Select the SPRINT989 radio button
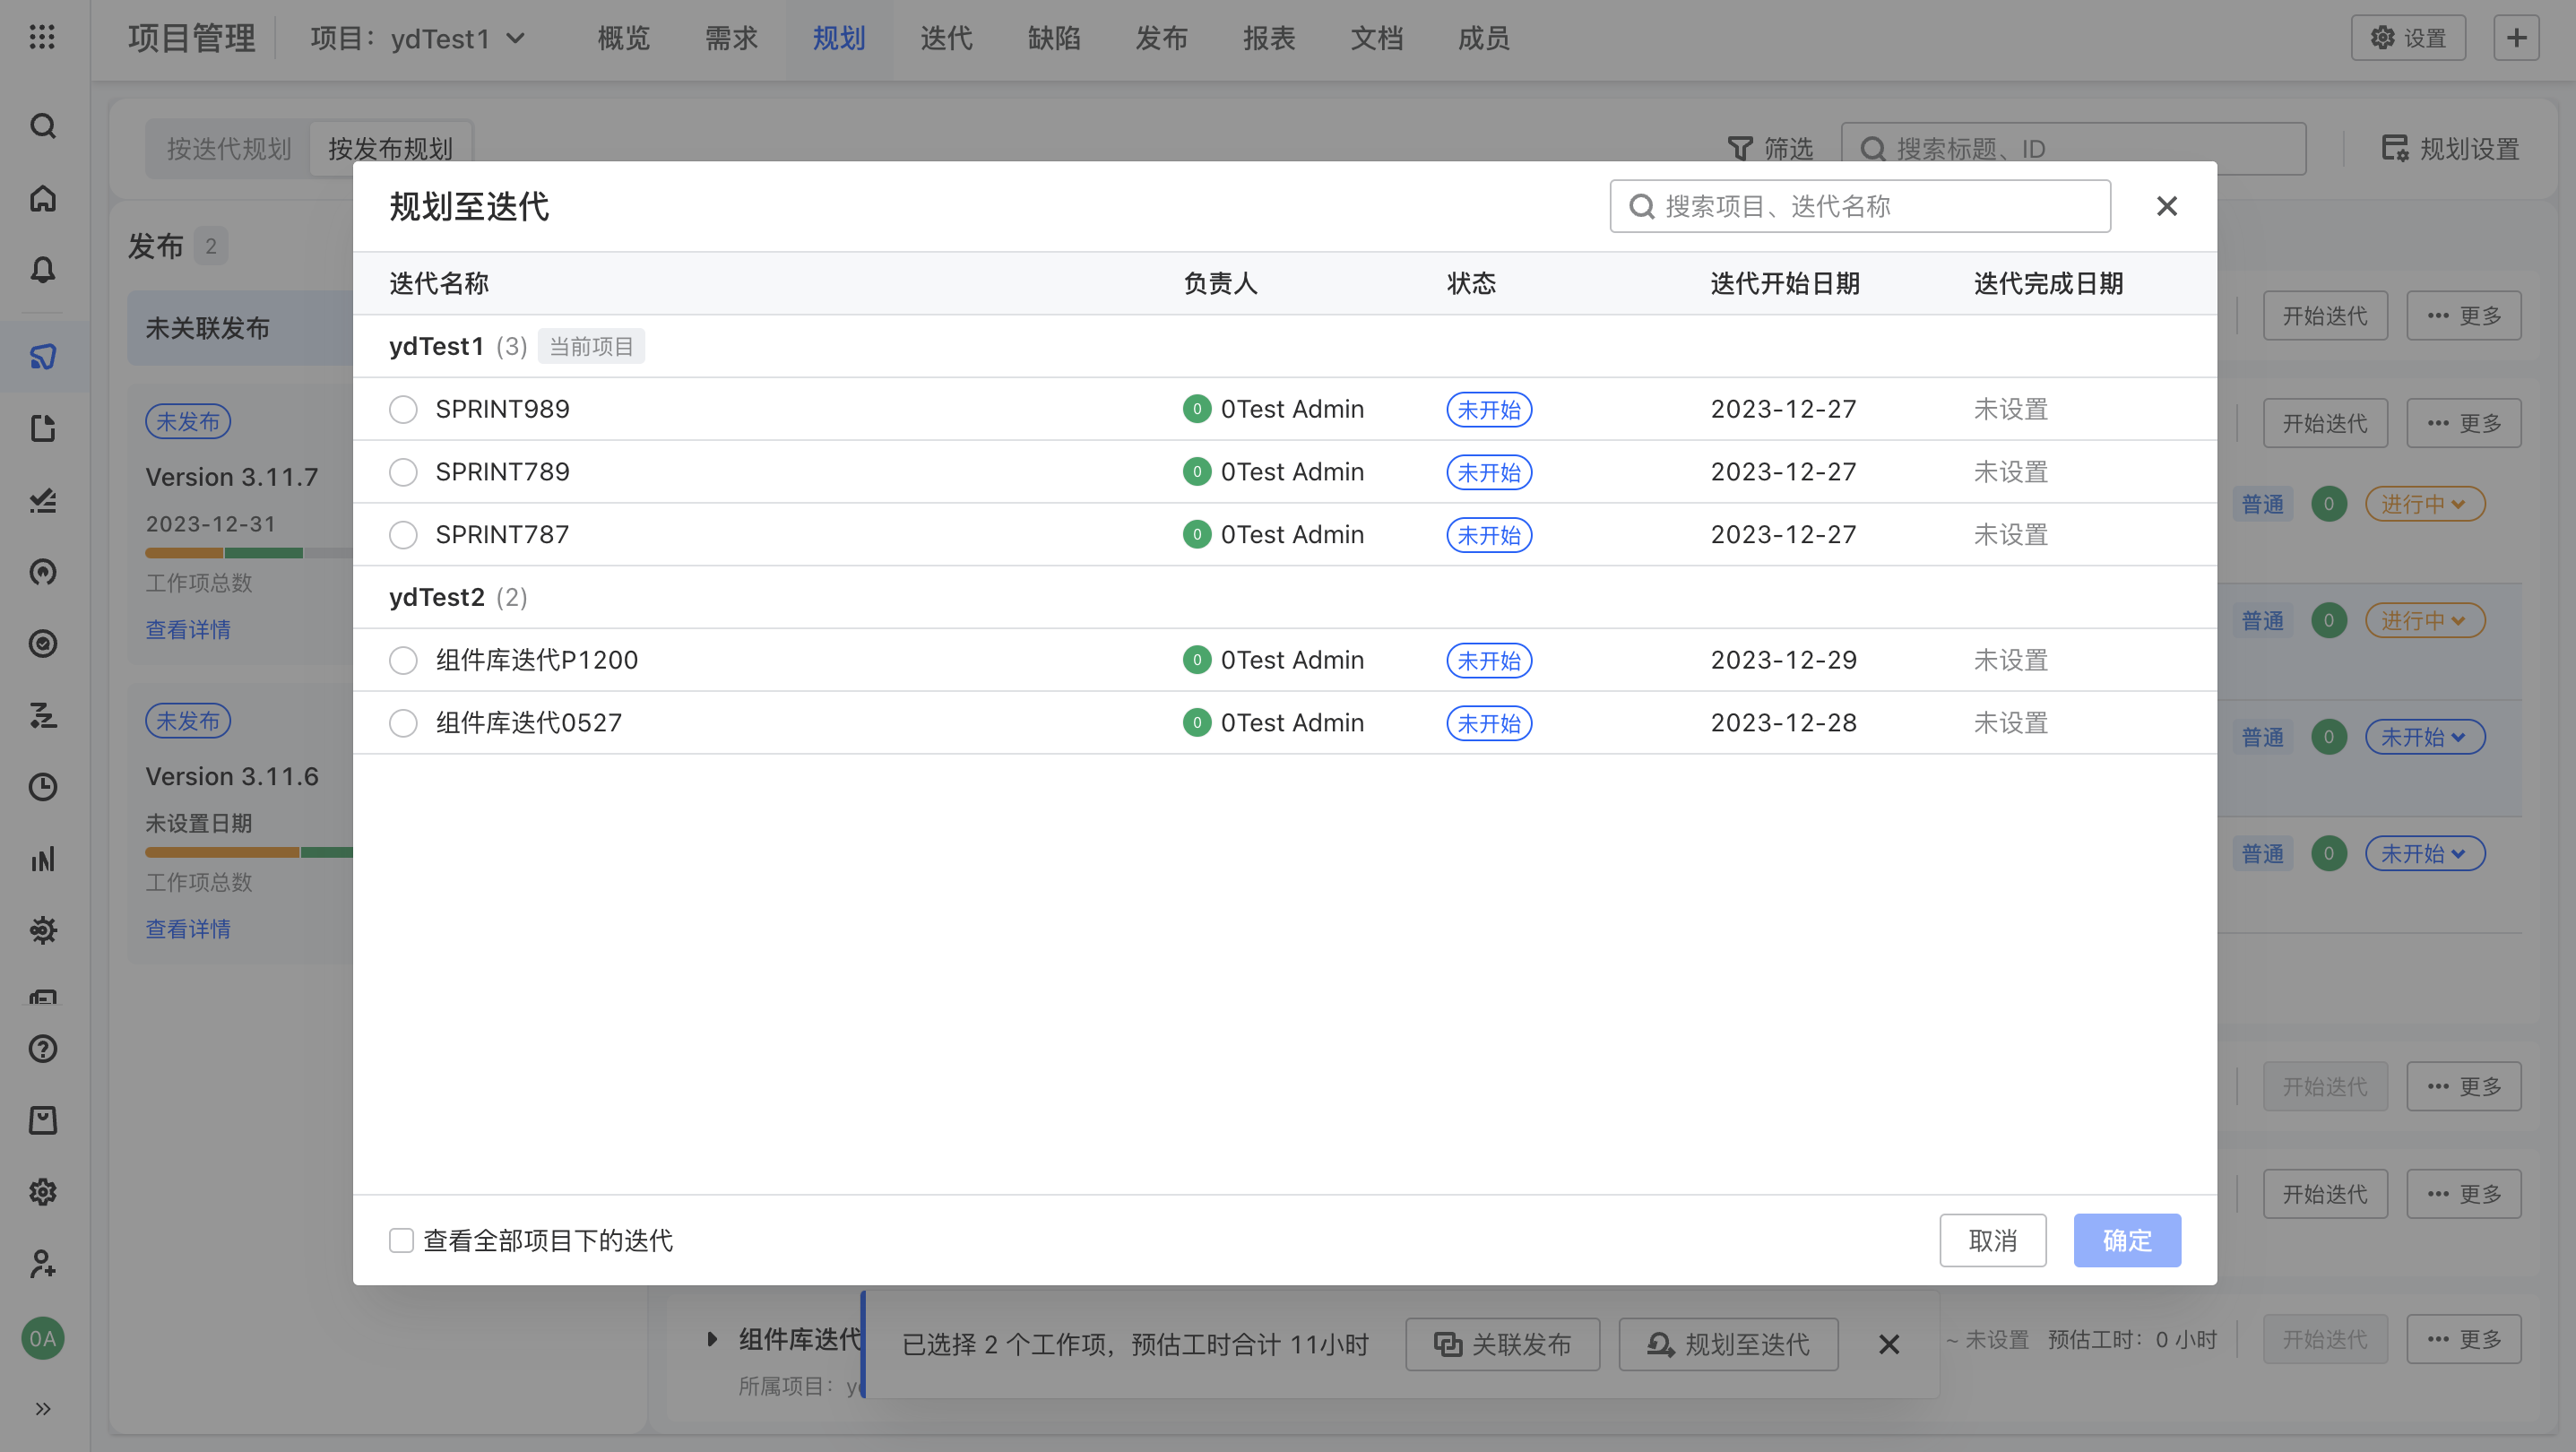 [403, 409]
